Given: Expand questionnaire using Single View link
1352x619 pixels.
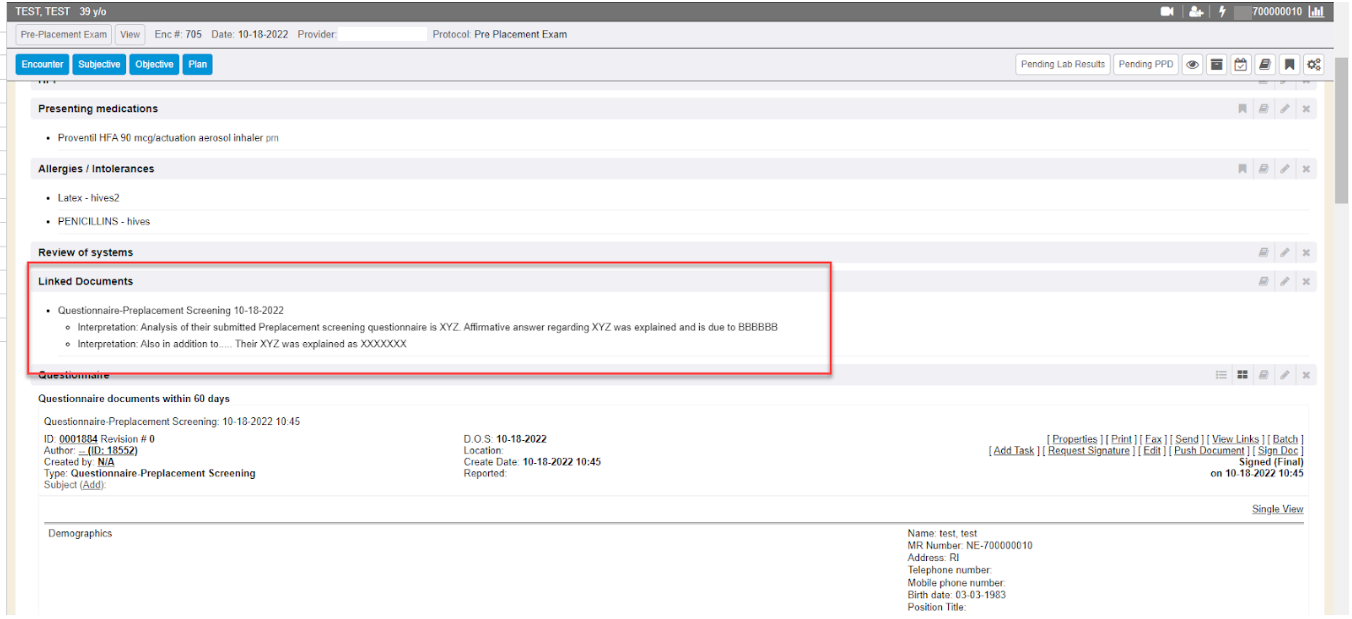Looking at the screenshot, I should click(x=1277, y=509).
